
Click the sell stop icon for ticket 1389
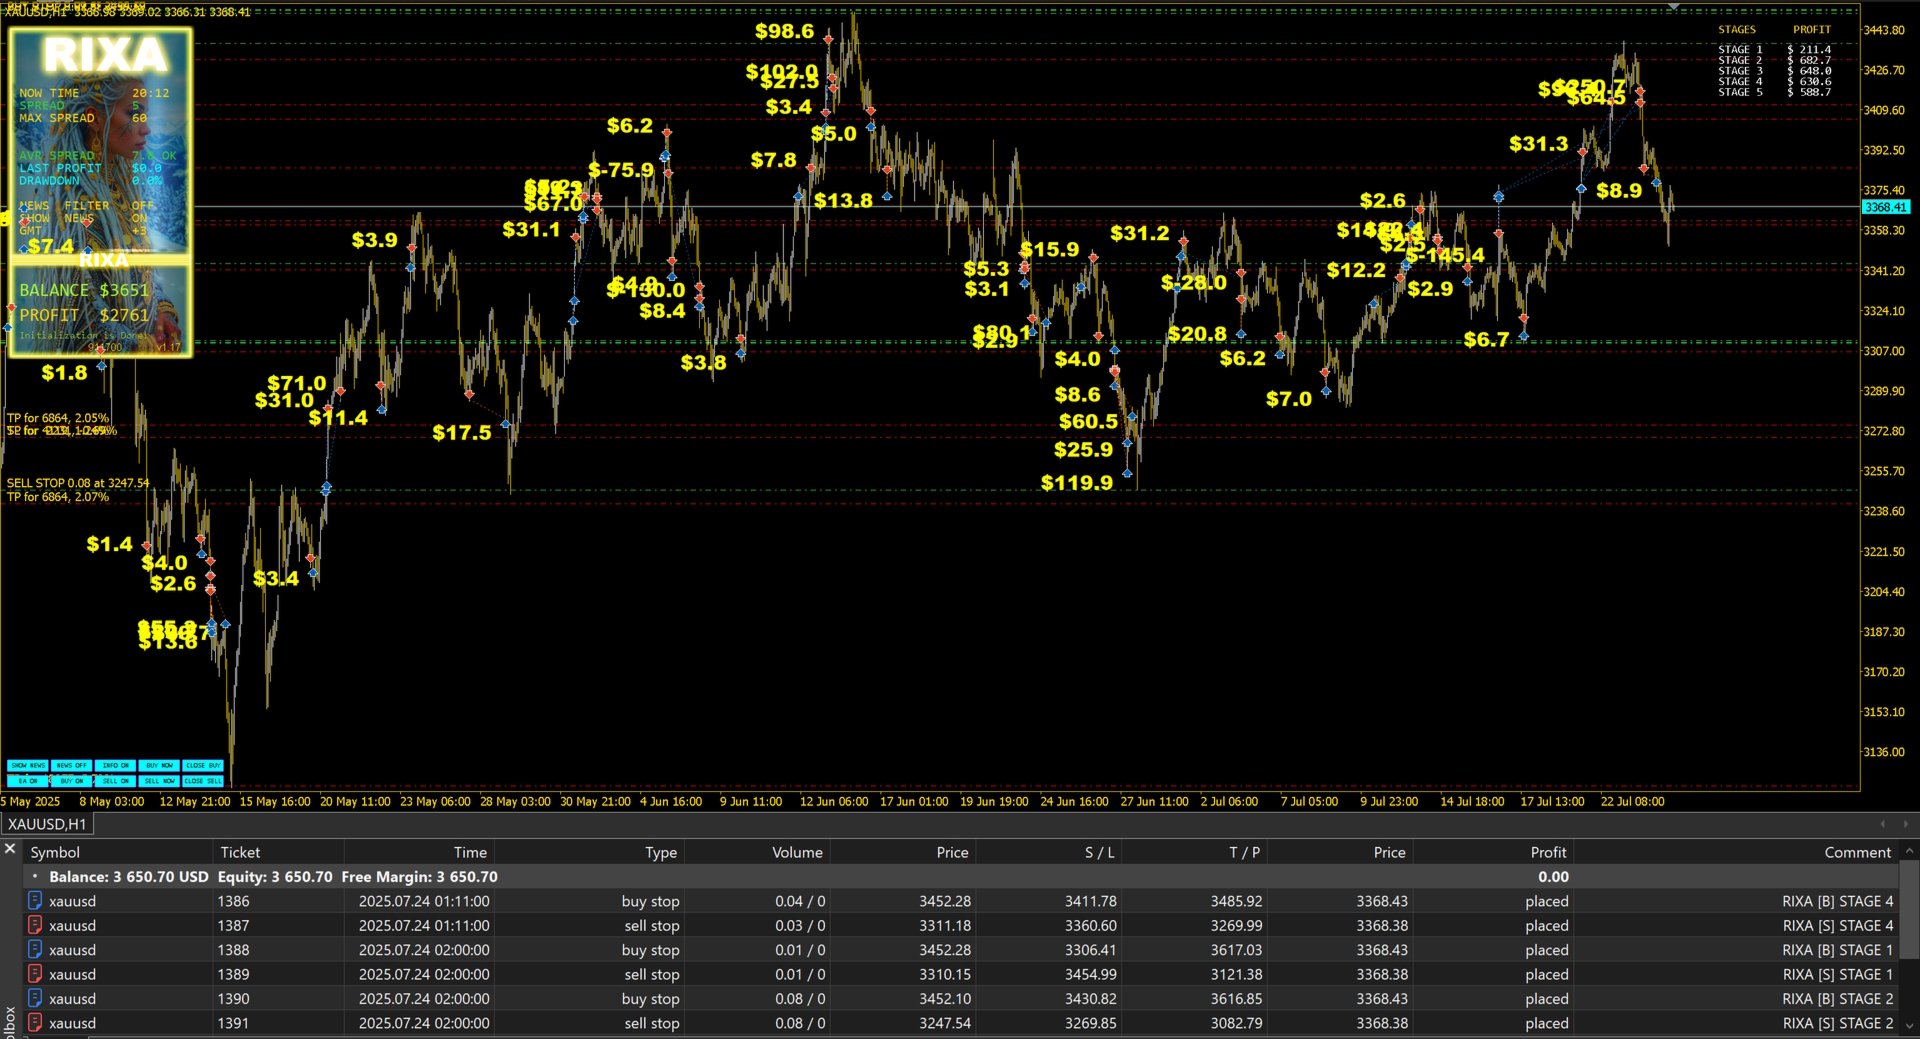tap(35, 973)
